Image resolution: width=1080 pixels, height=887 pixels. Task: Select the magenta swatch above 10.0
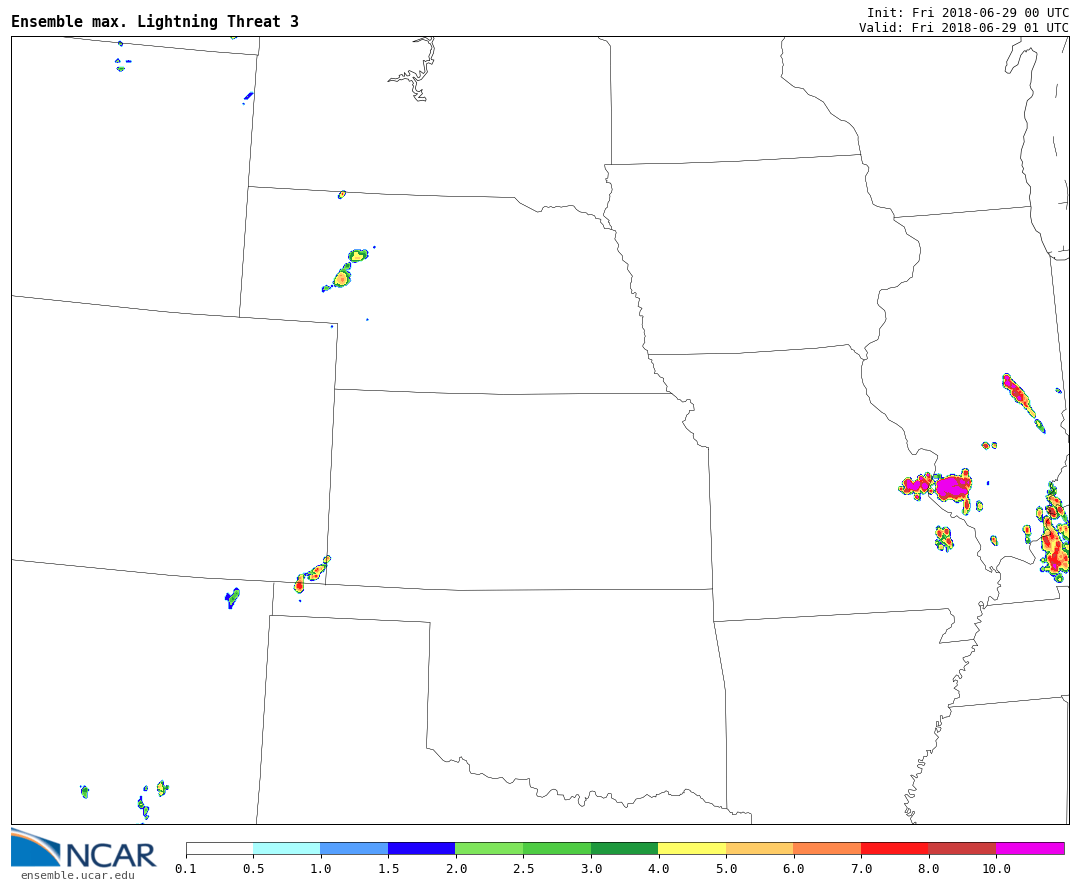(1029, 848)
